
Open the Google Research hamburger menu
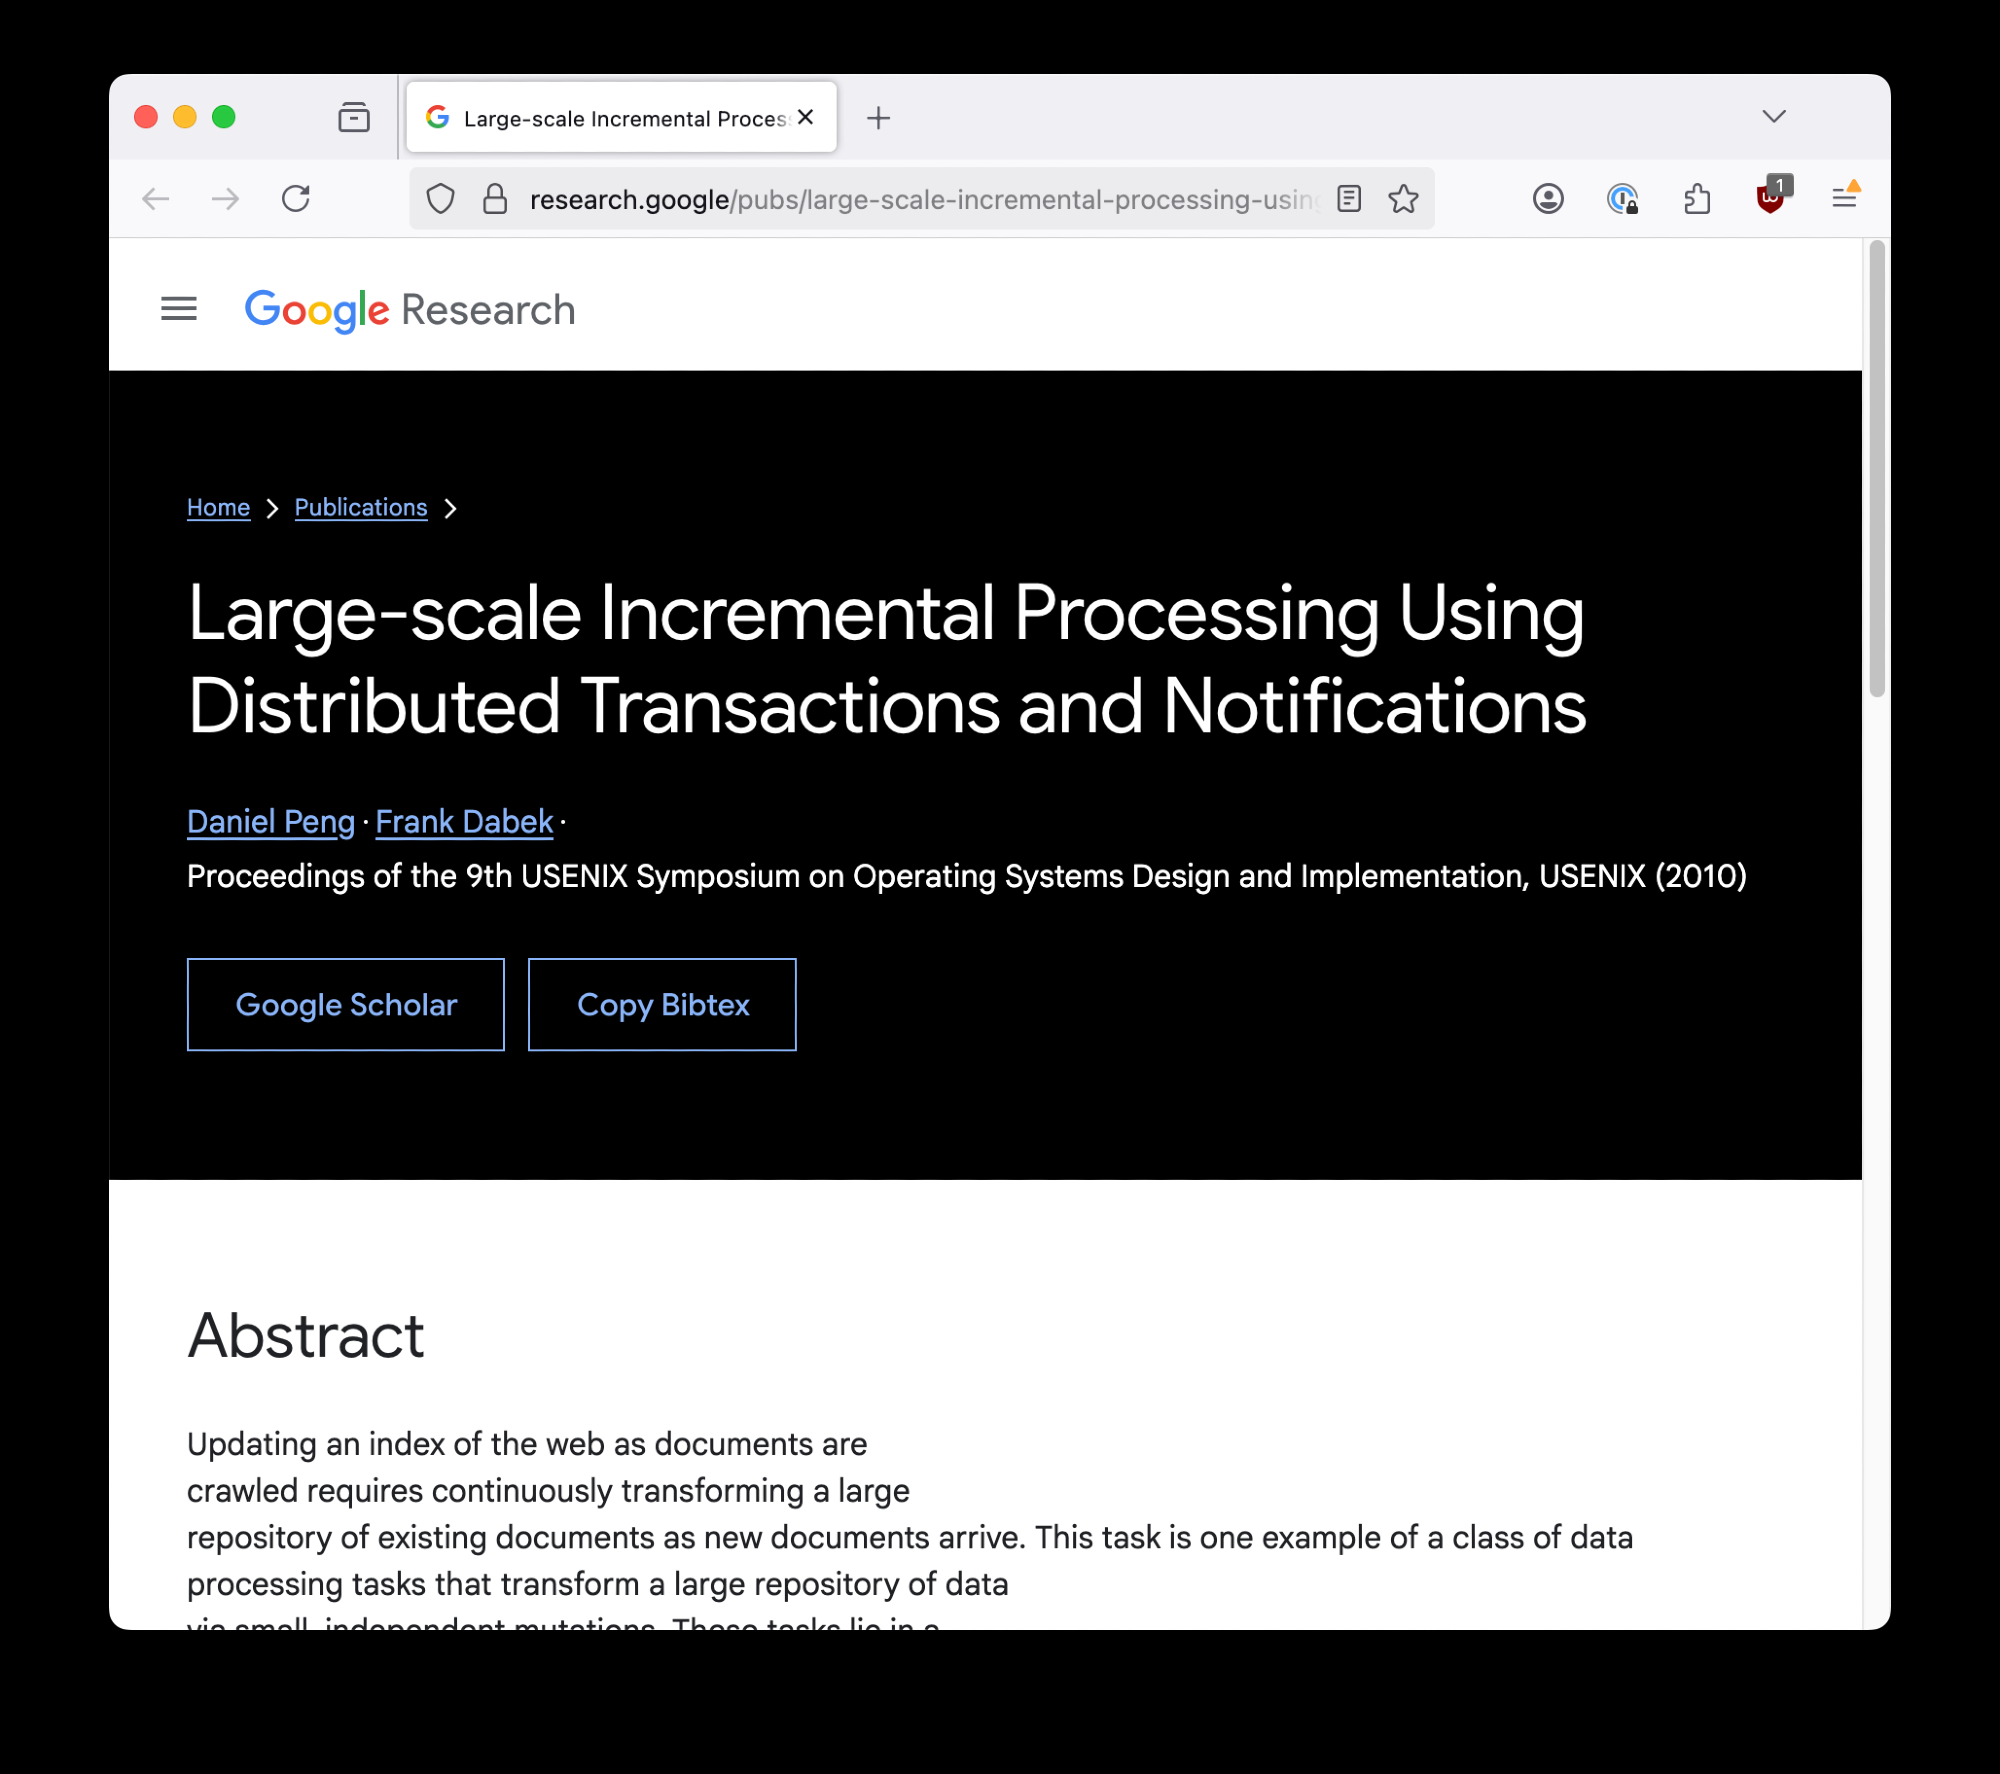click(x=179, y=309)
